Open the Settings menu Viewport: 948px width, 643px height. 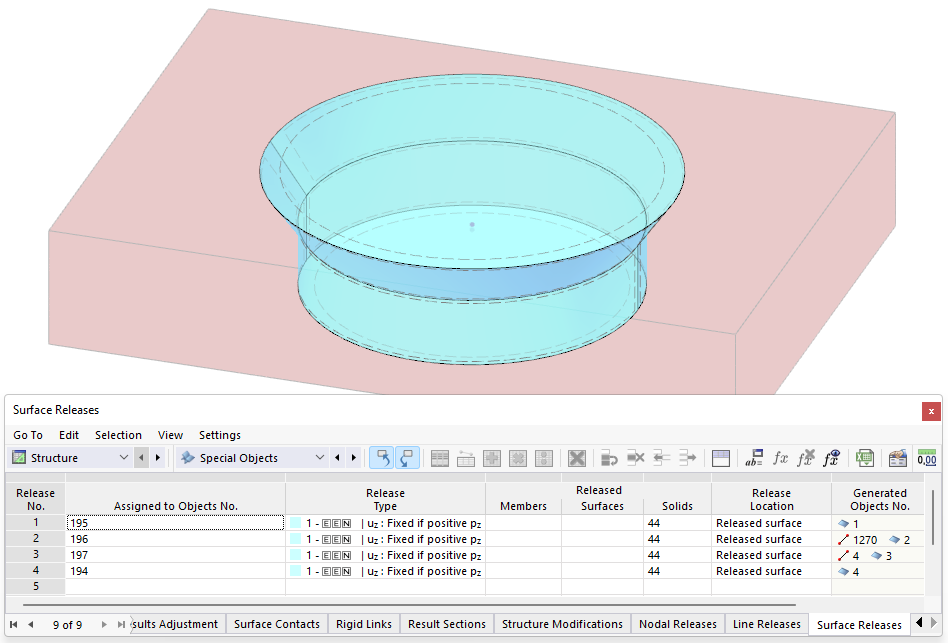pyautogui.click(x=219, y=435)
